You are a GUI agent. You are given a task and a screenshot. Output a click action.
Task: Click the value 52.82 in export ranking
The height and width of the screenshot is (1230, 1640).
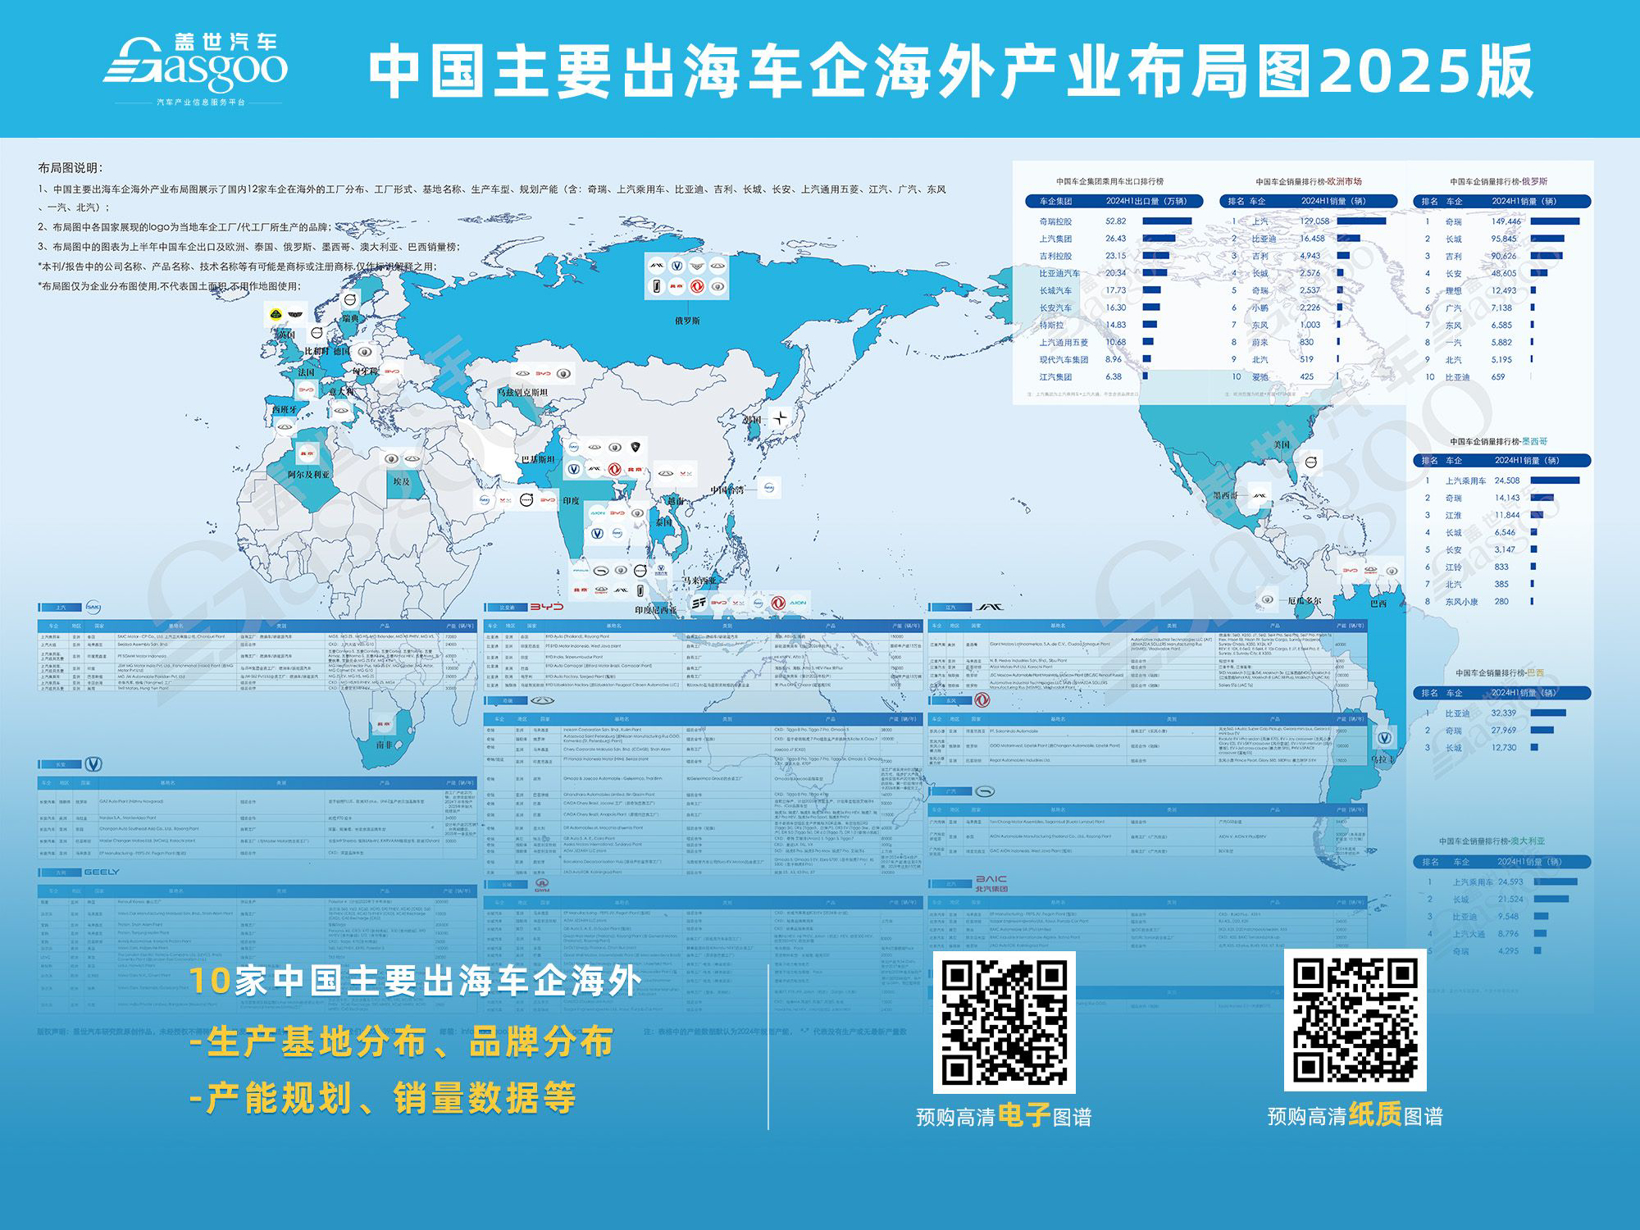point(1116,221)
